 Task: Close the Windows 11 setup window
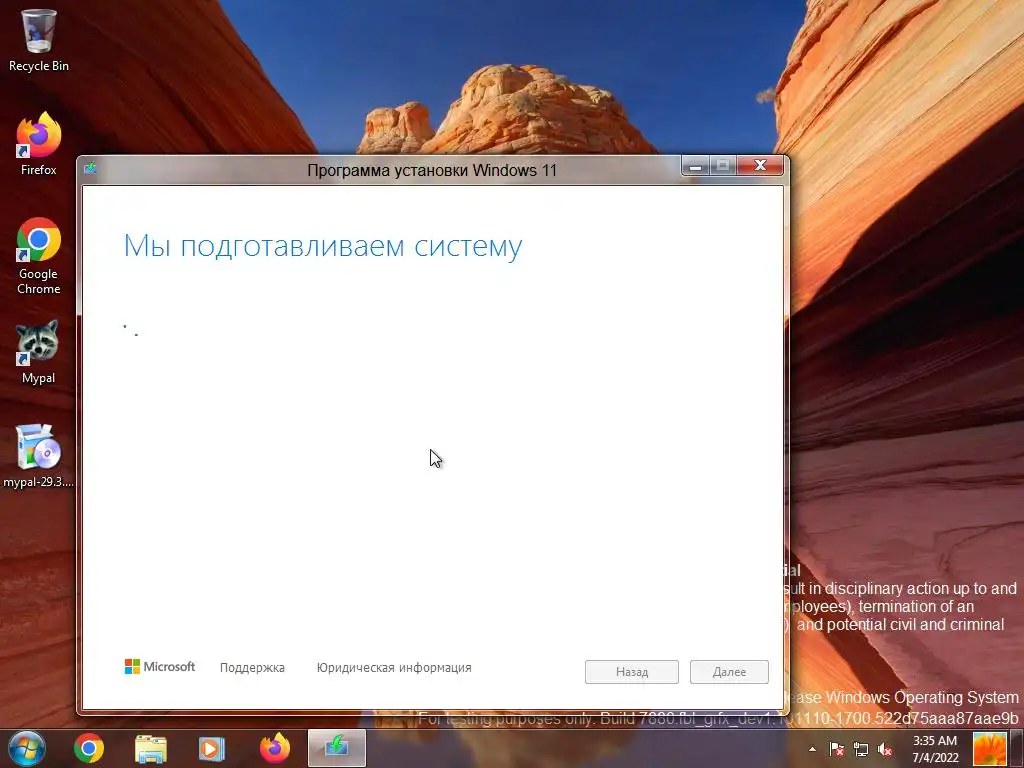(x=760, y=166)
